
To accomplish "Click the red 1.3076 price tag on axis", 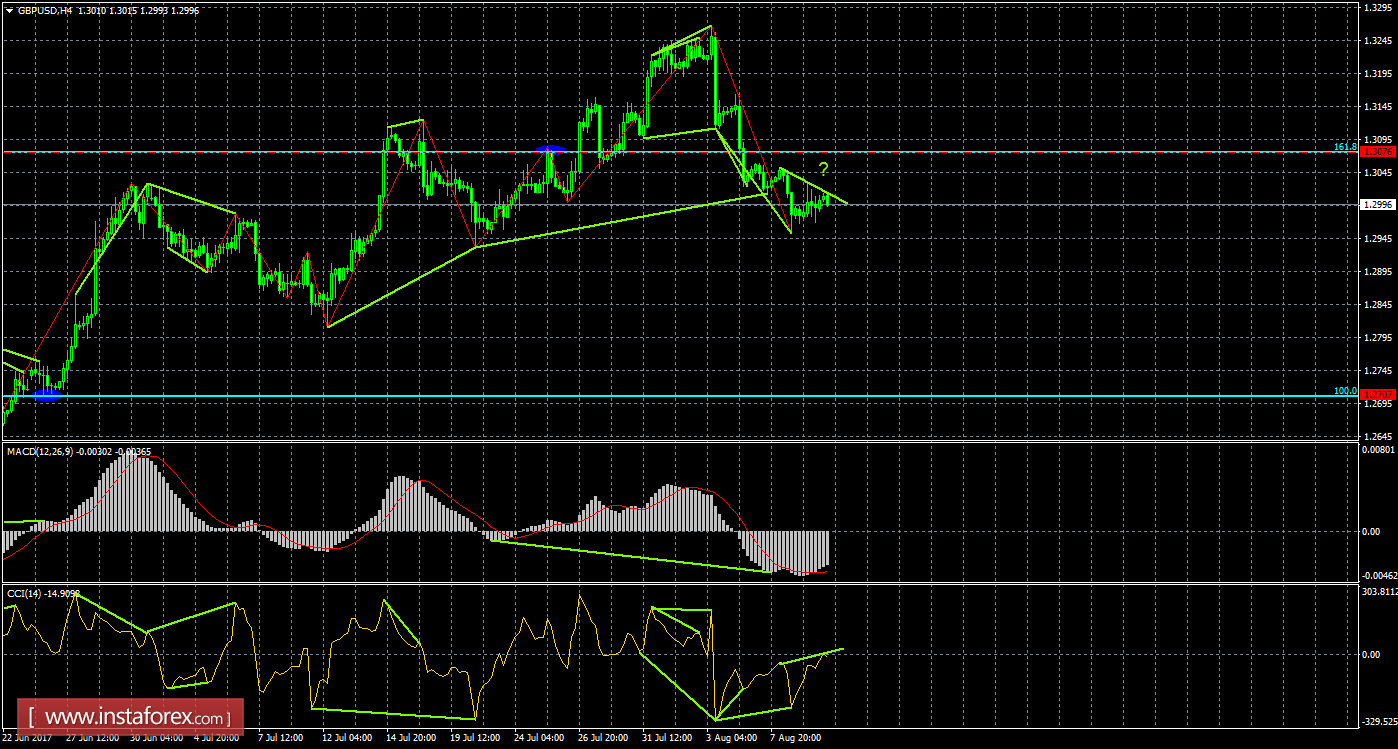I will pos(1378,152).
